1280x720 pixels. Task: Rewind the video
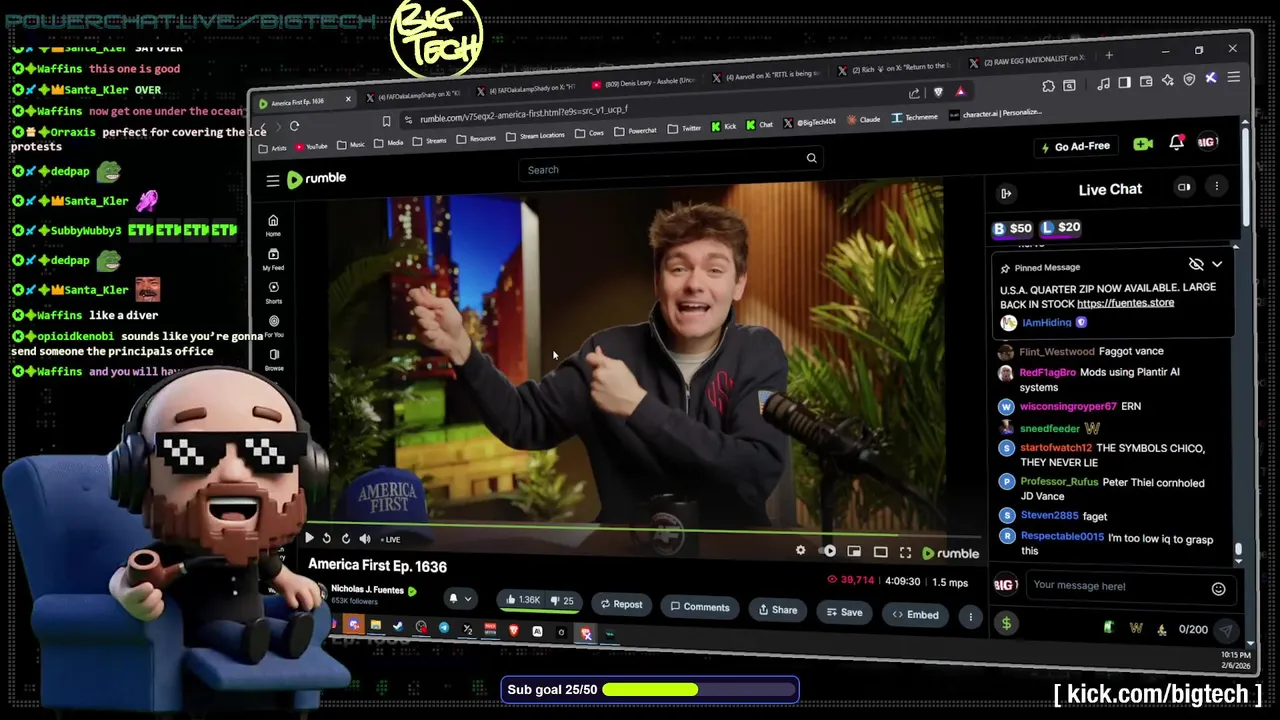tap(326, 538)
